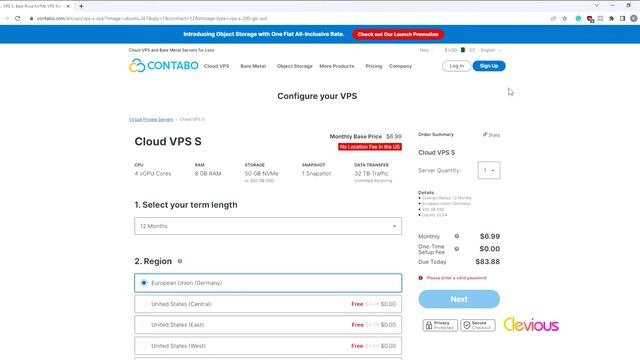640x360 pixels.
Task: Open the Bare Metal menu
Action: click(253, 66)
